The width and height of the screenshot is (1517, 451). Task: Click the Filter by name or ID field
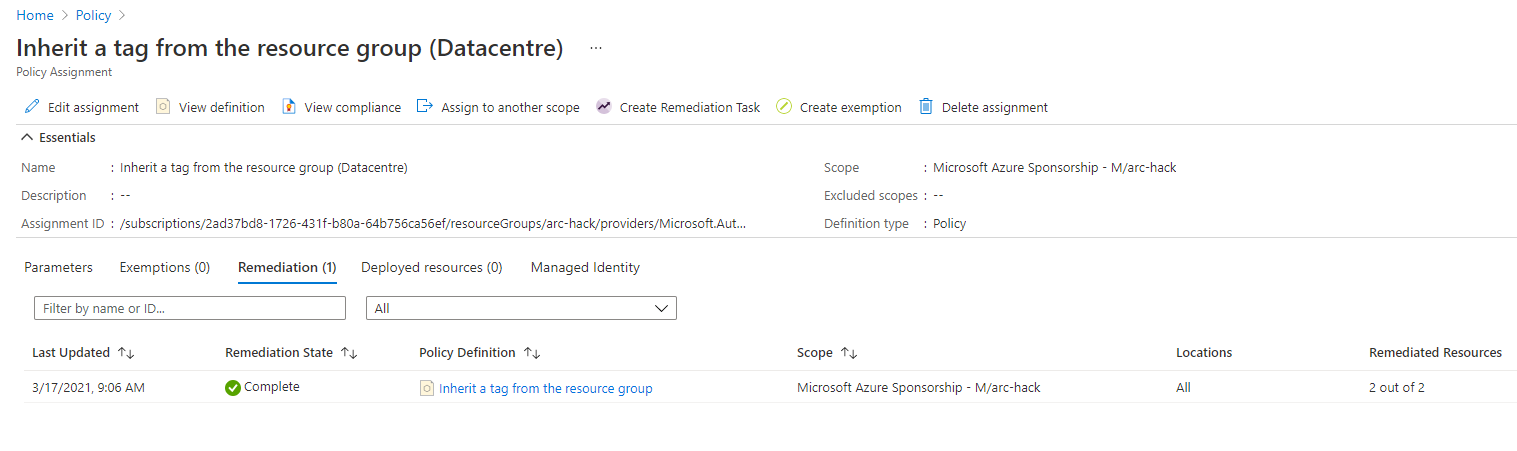(x=190, y=308)
